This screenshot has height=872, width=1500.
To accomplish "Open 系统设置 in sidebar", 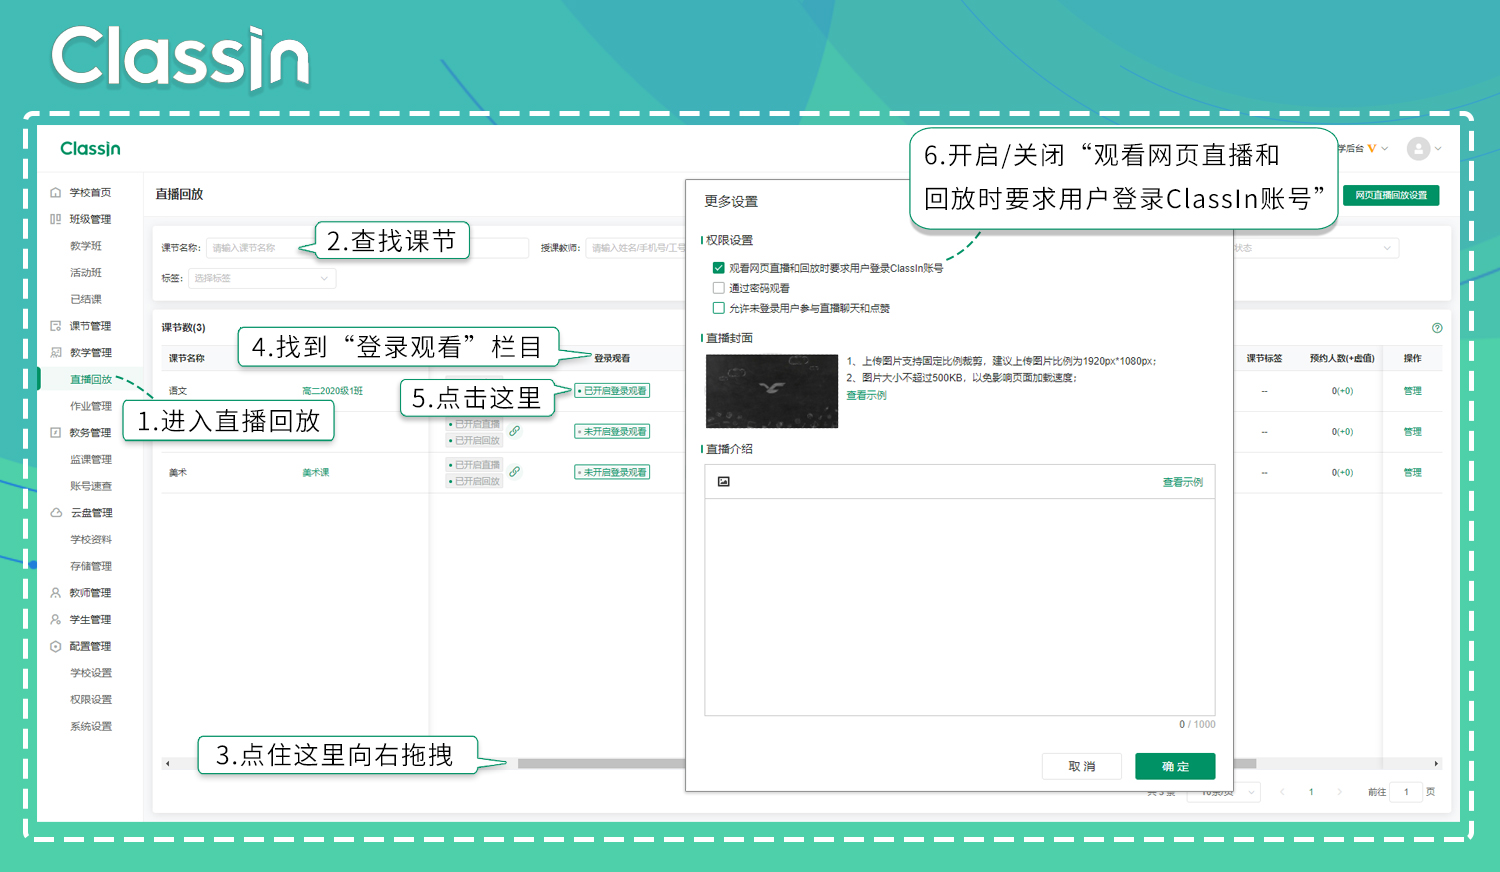I will click(91, 727).
